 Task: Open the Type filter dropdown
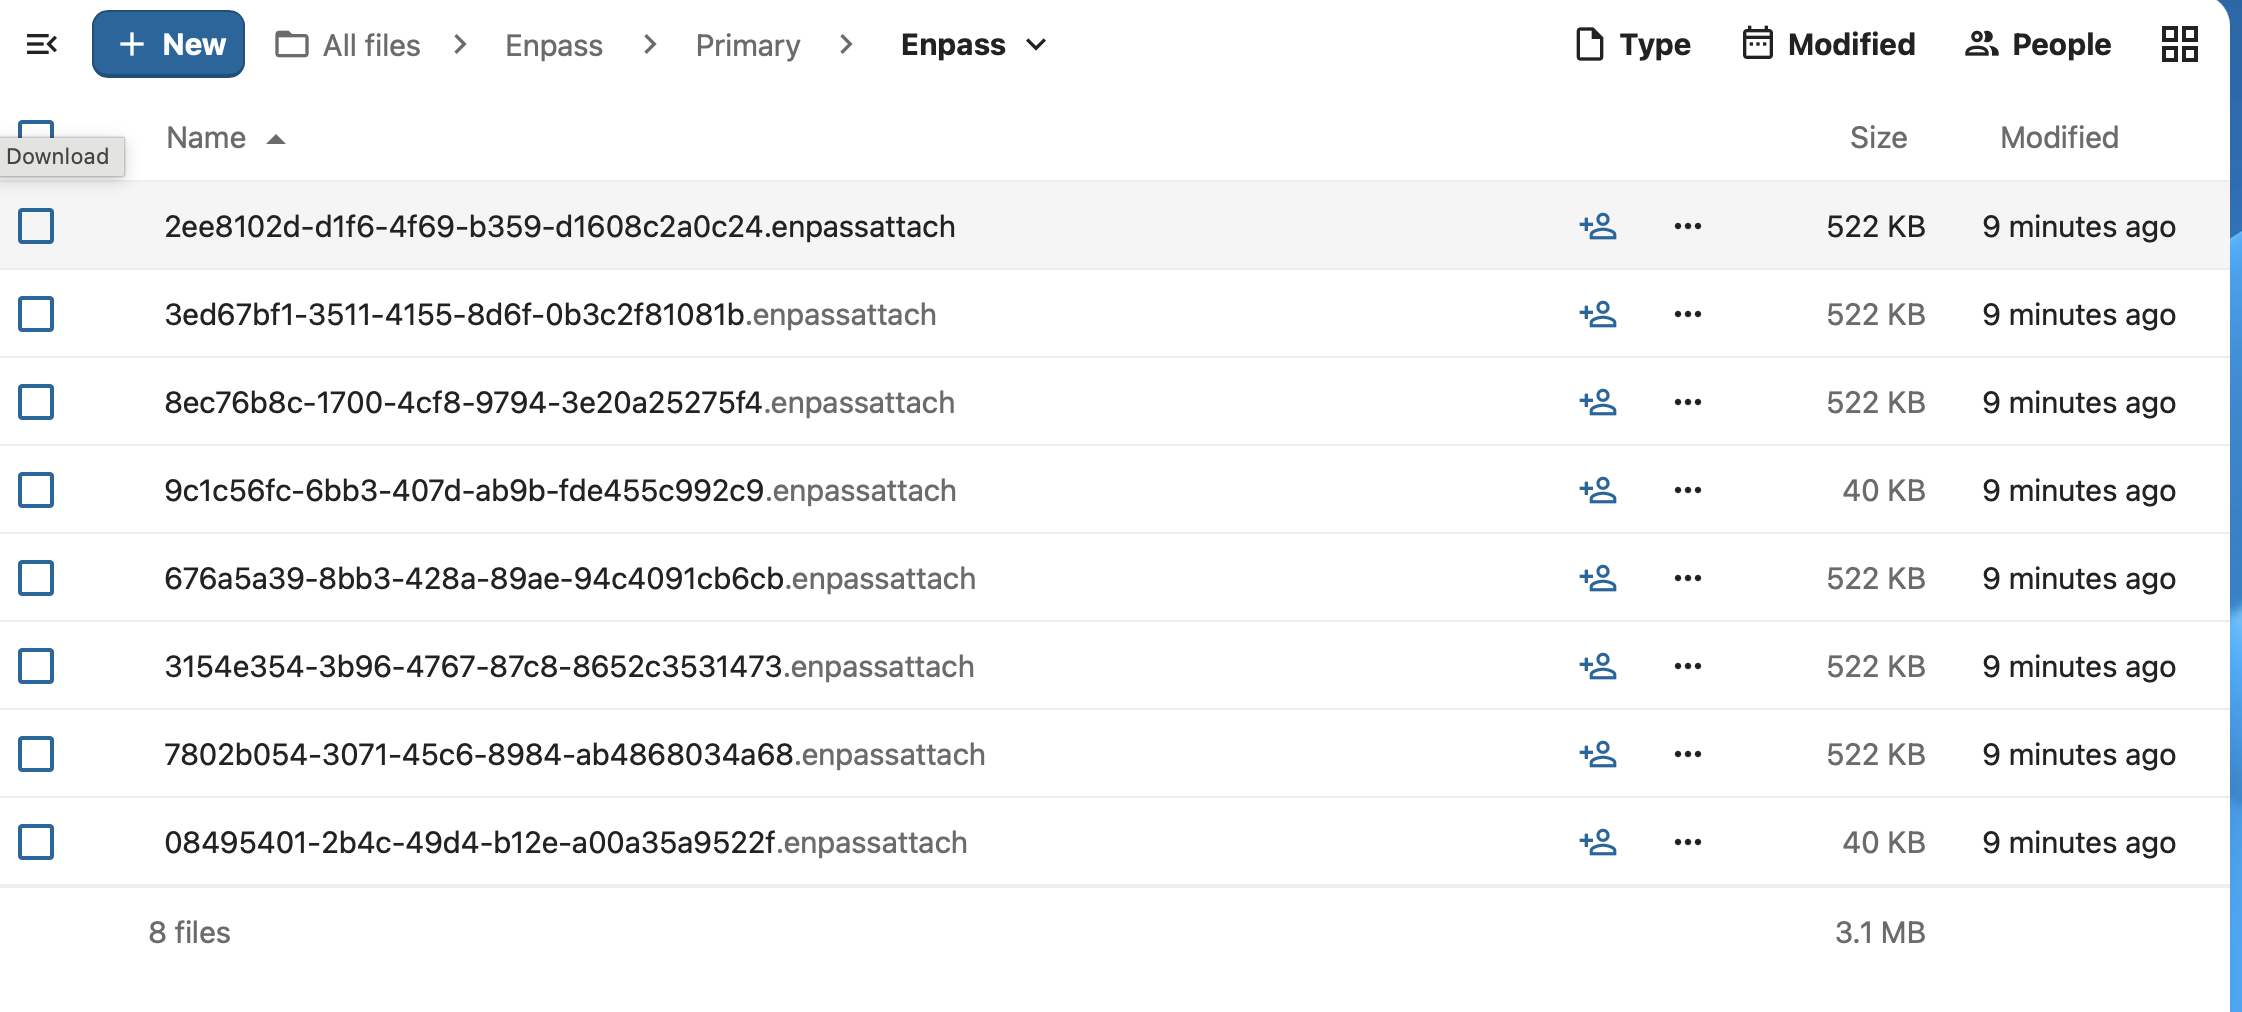1632,45
